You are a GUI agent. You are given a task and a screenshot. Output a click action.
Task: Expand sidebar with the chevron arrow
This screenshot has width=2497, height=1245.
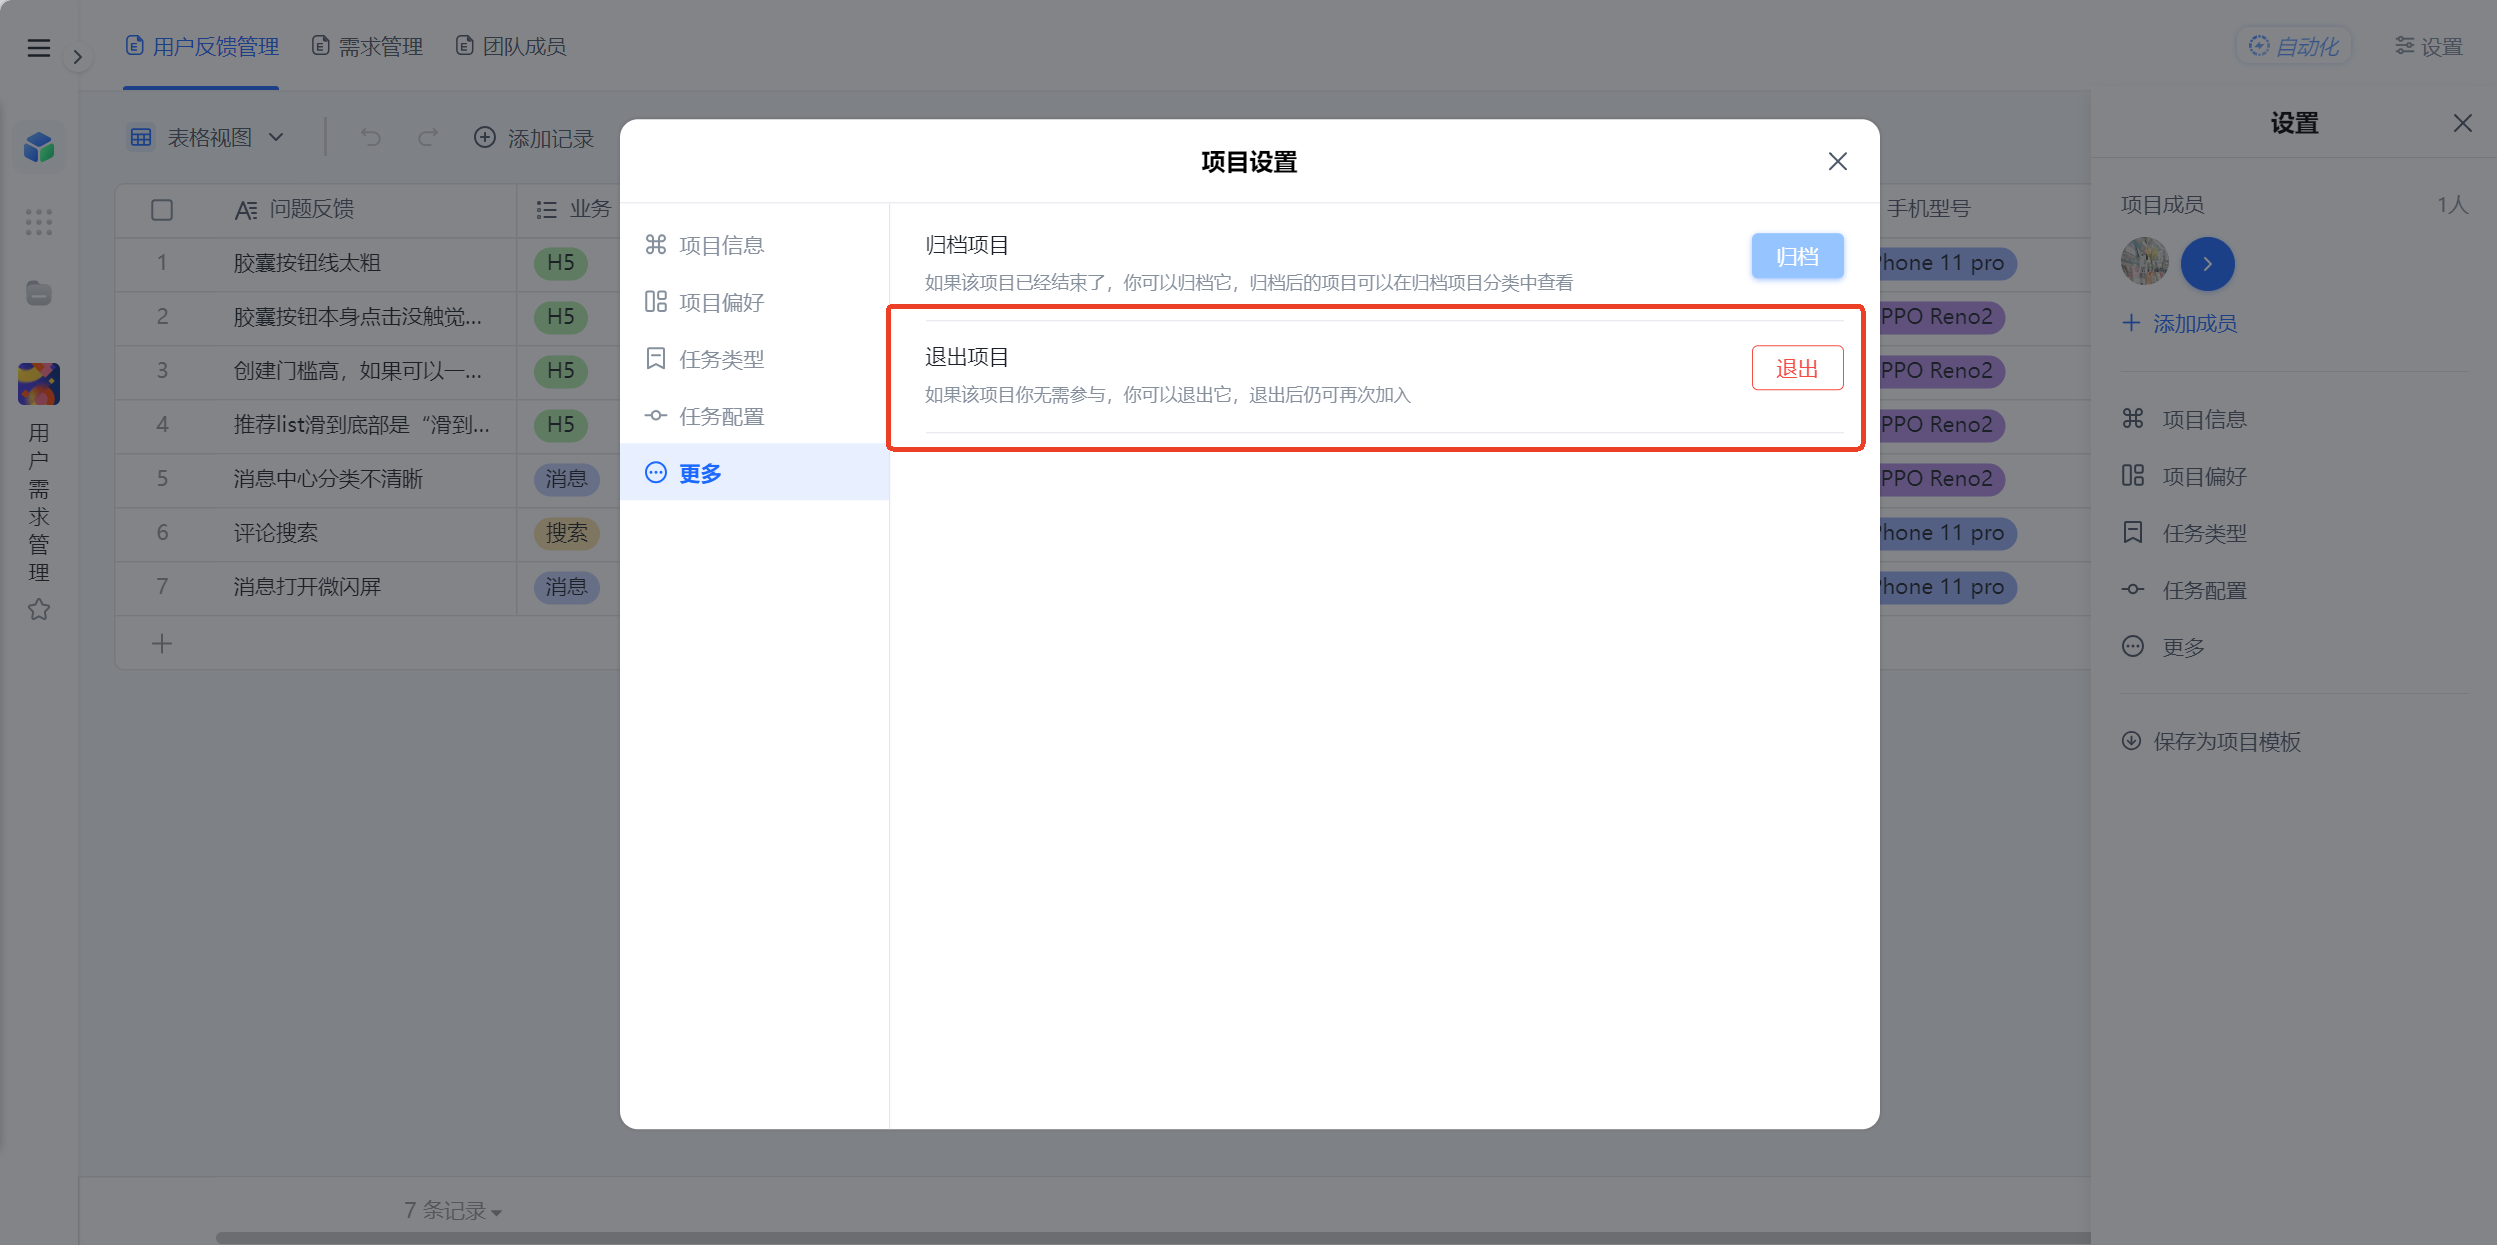pyautogui.click(x=77, y=57)
